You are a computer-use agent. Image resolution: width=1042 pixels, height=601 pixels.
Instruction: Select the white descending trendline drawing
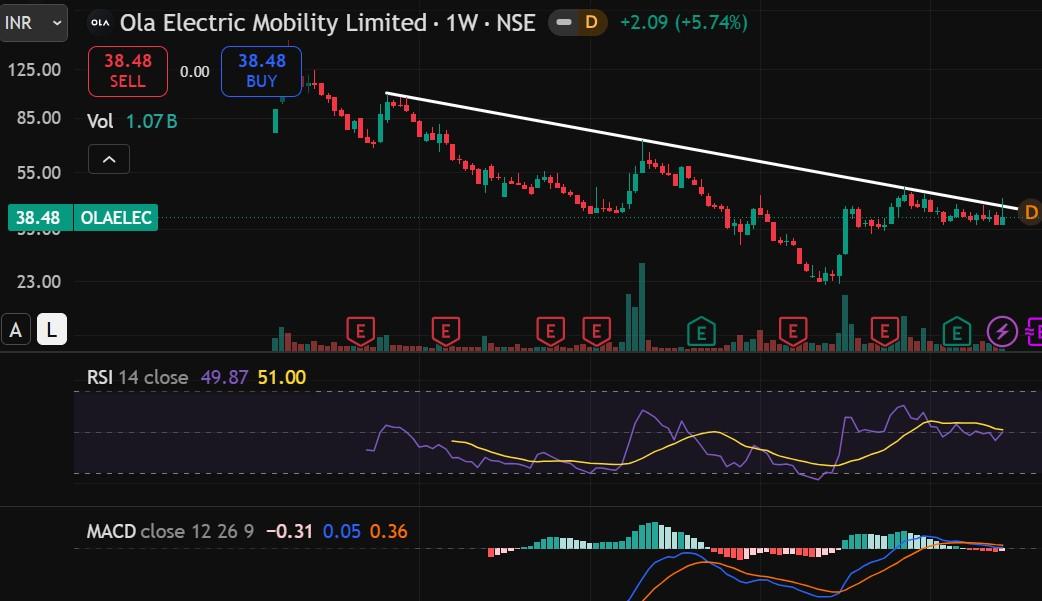(702, 151)
